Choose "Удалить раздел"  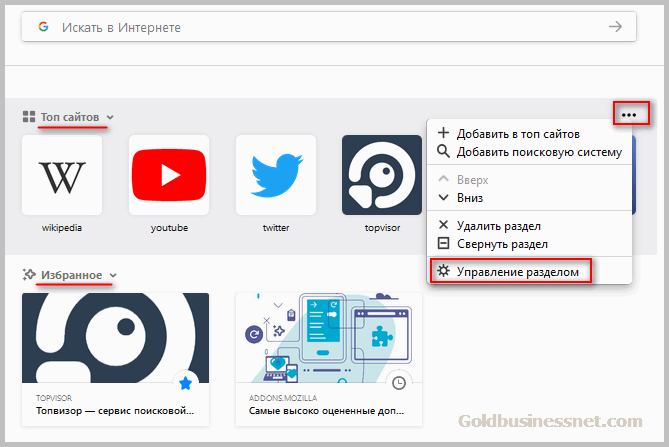[x=529, y=226]
